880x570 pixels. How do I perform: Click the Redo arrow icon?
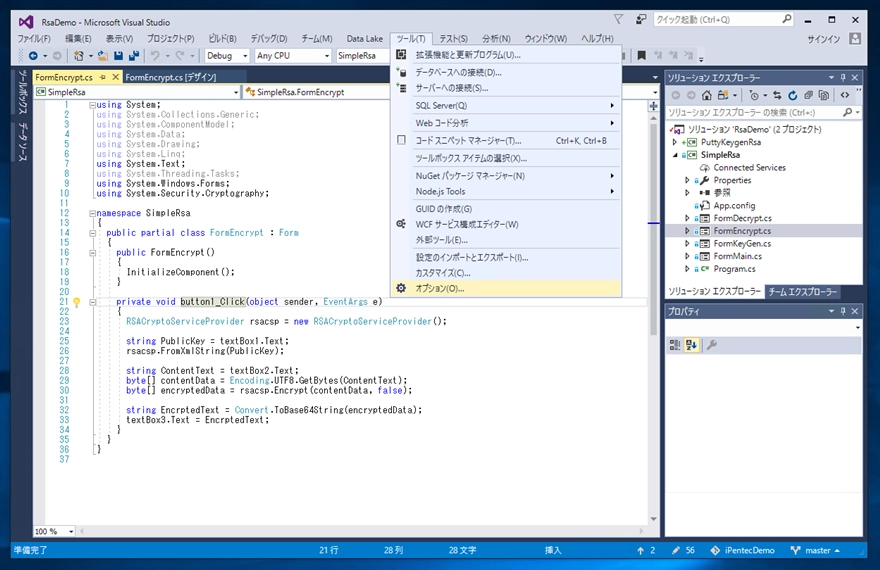click(x=180, y=56)
